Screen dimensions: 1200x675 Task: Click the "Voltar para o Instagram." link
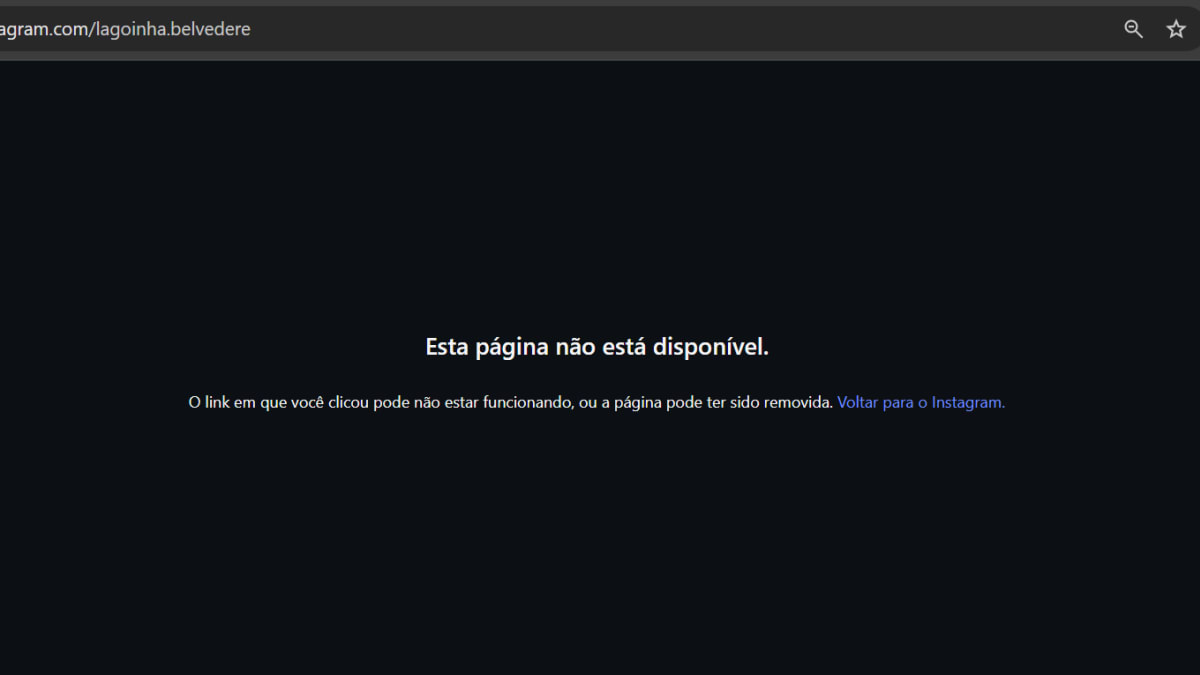[920, 402]
